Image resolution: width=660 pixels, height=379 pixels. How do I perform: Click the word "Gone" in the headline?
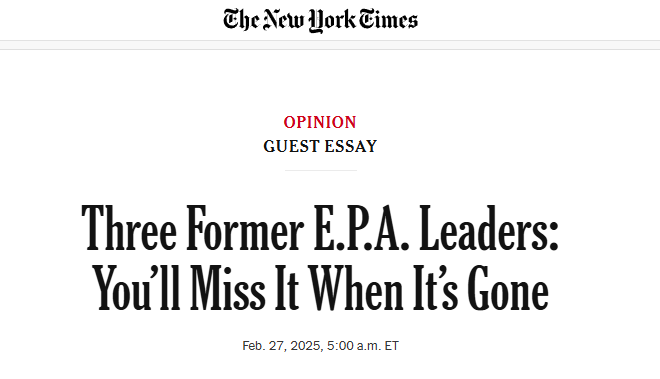[x=508, y=288]
